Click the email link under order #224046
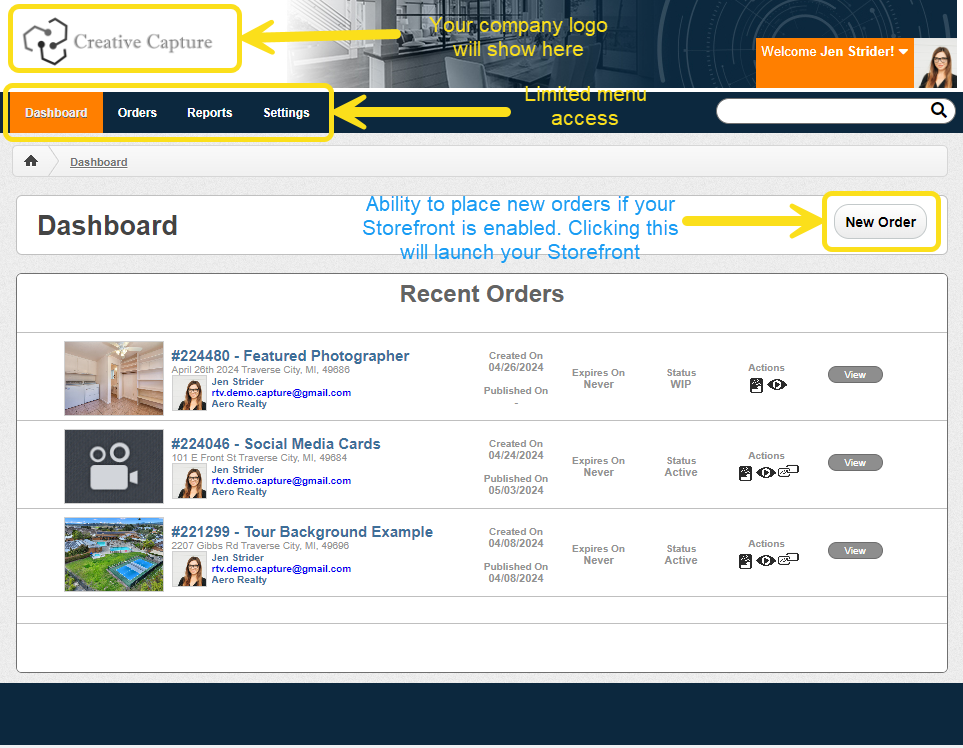 [x=281, y=480]
